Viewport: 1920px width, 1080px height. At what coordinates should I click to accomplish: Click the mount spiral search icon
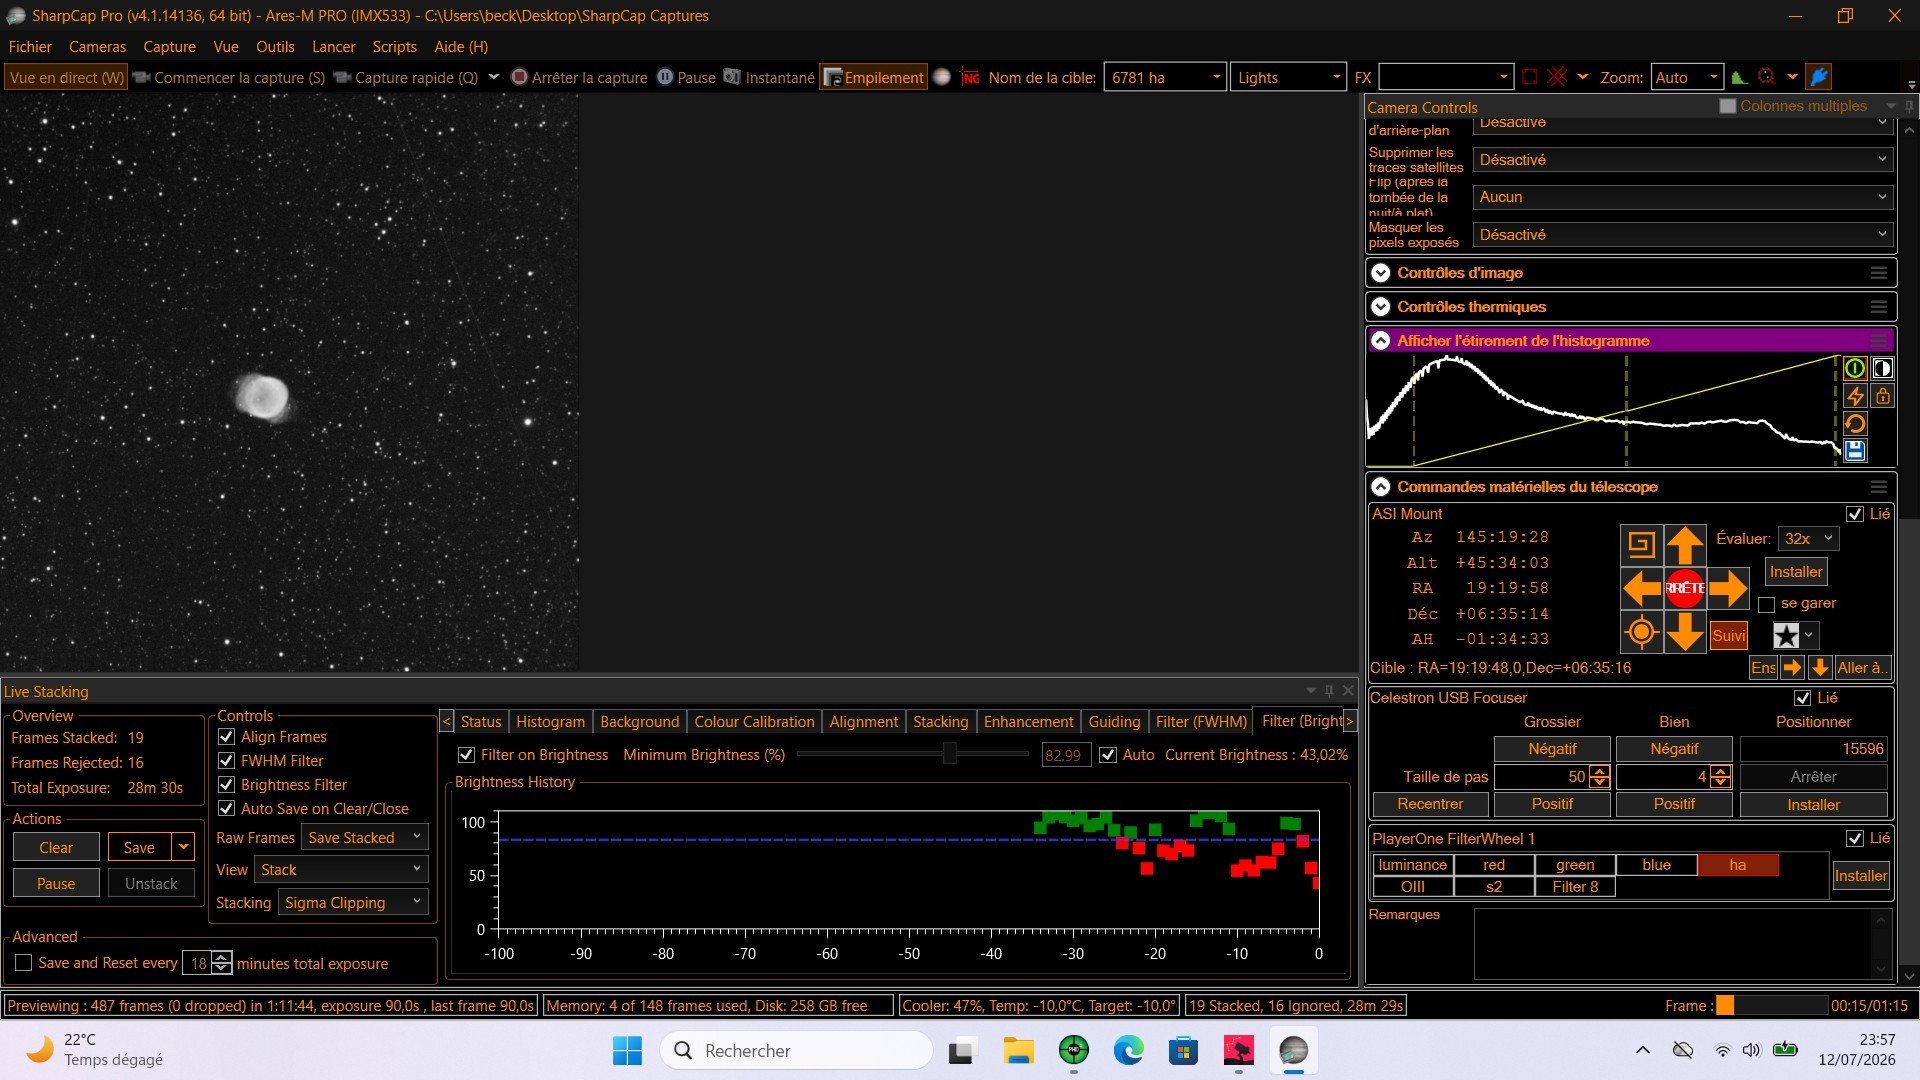pos(1641,544)
